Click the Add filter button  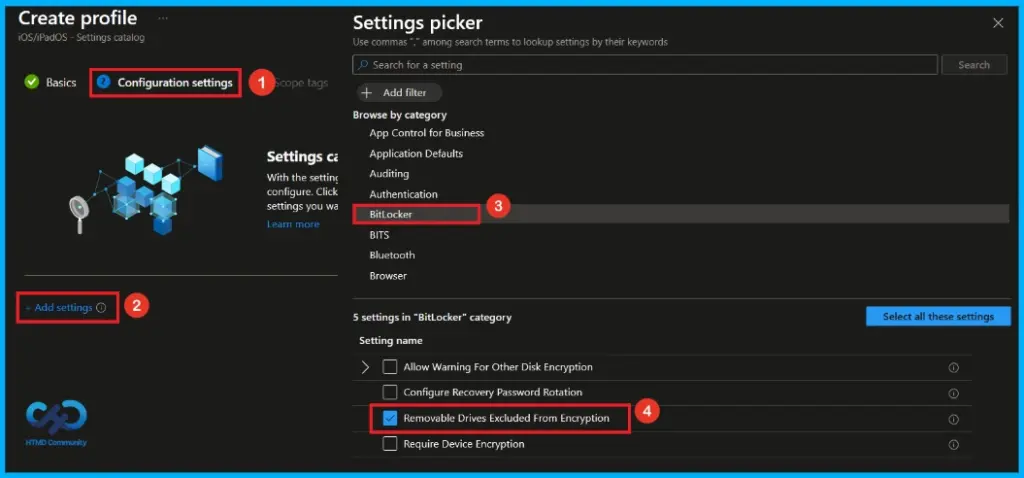[x=399, y=93]
